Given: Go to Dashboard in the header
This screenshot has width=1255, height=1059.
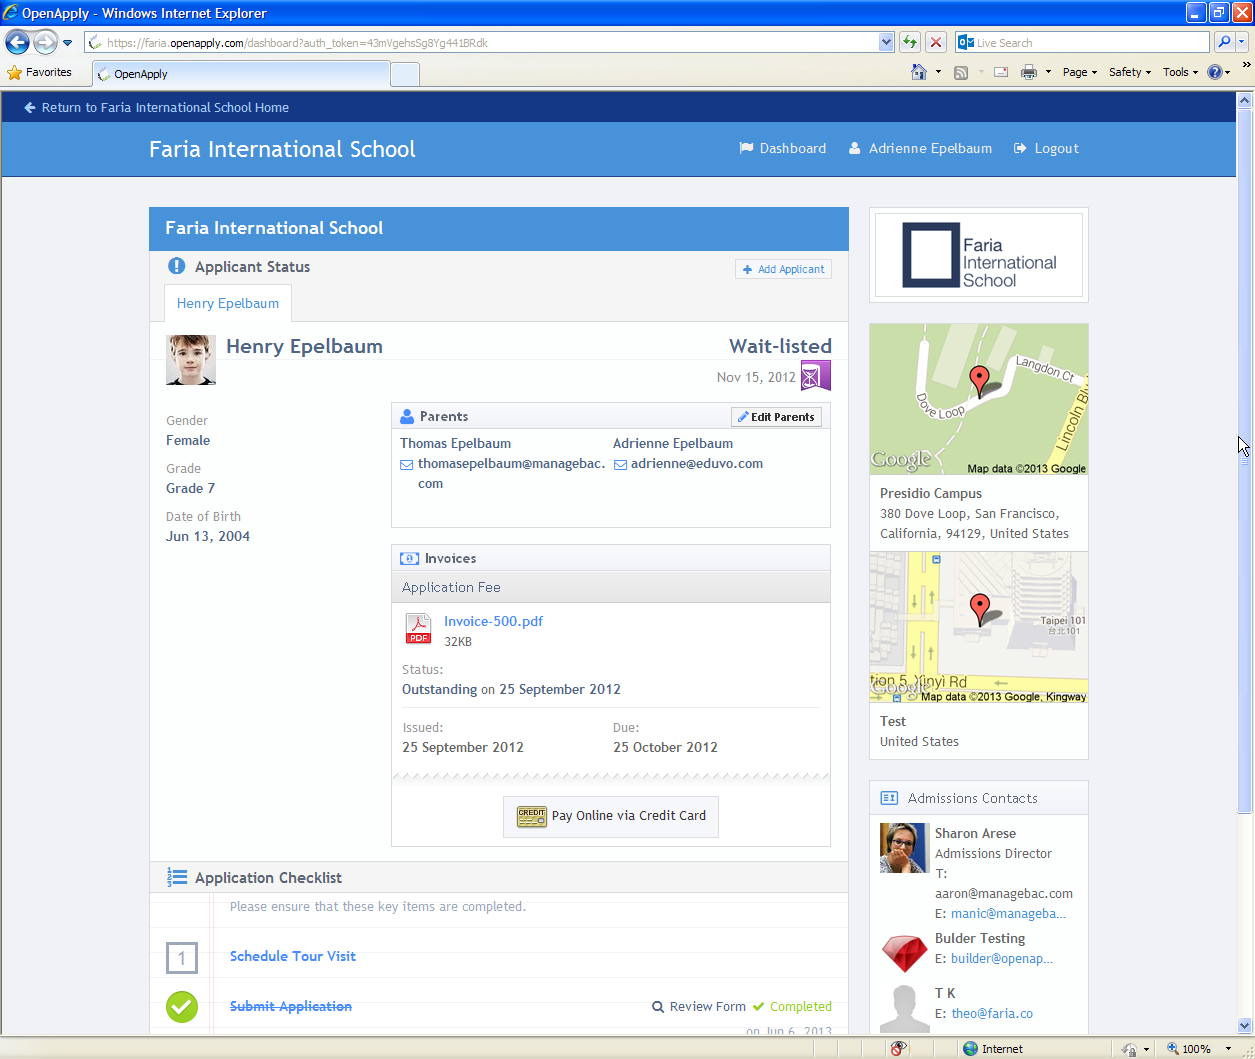Looking at the screenshot, I should [782, 148].
